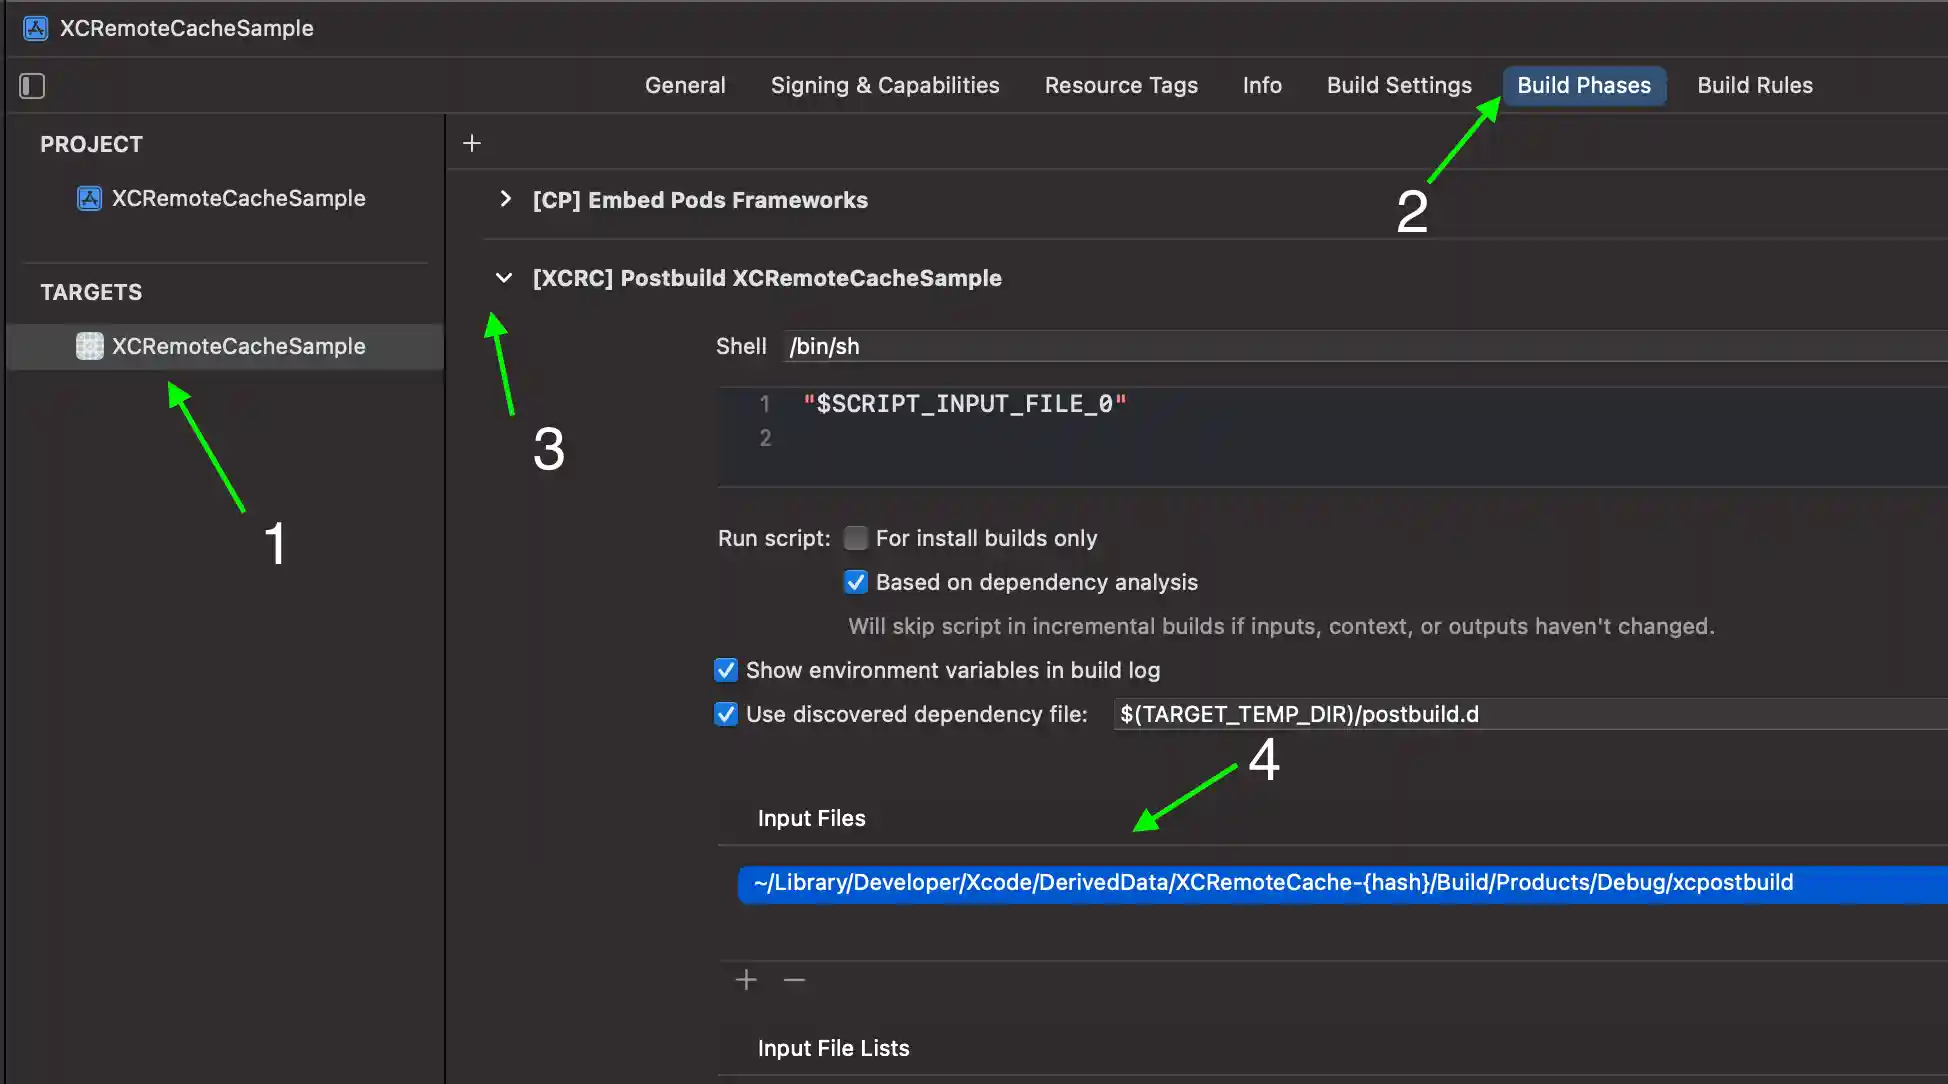The width and height of the screenshot is (1948, 1084).
Task: Toggle the sidebar panel icon
Action: 32,86
